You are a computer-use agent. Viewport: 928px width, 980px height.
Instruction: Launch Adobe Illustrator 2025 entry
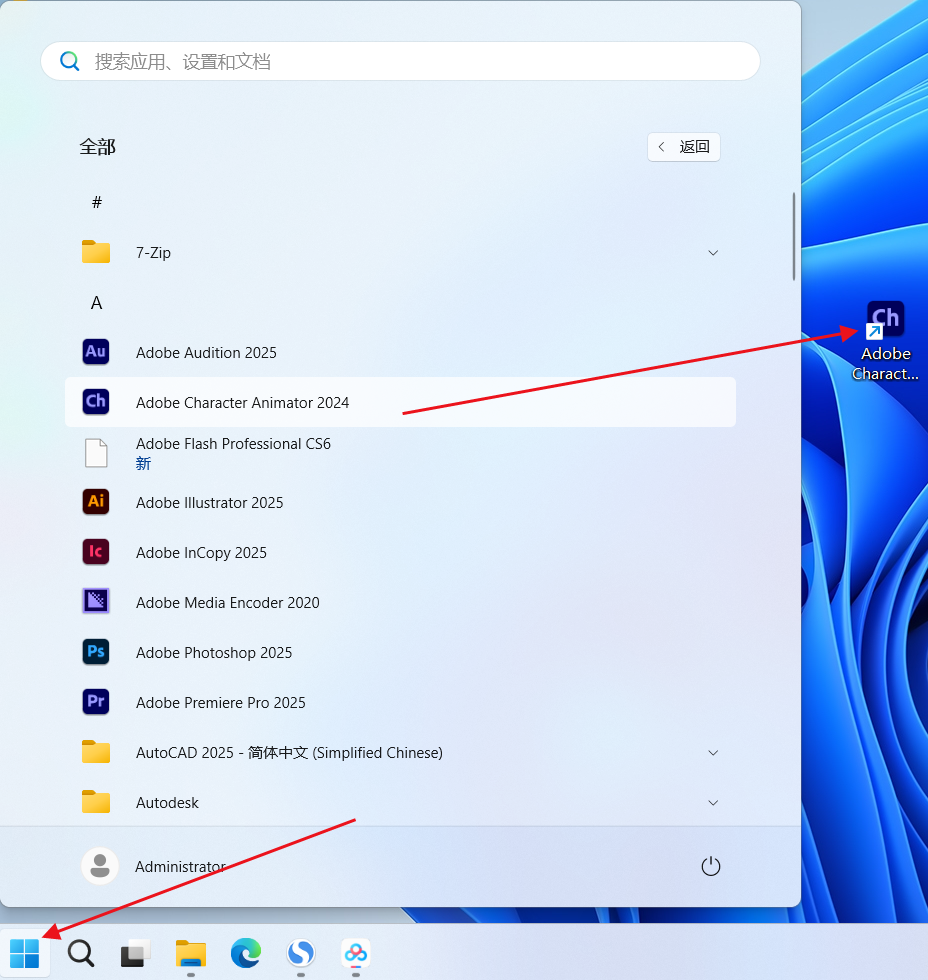pos(400,502)
